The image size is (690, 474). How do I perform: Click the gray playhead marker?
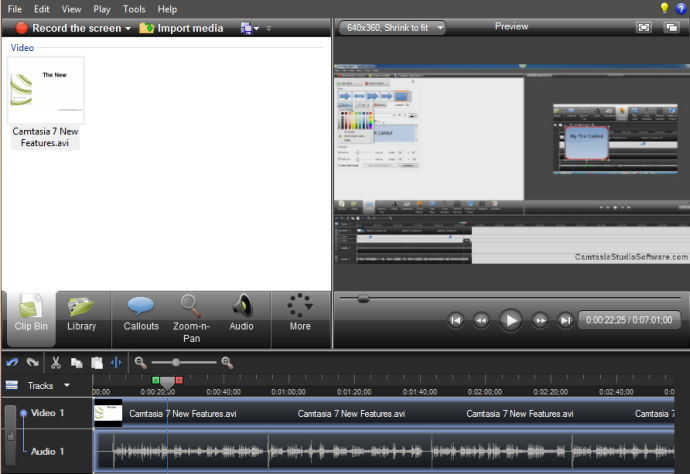click(x=167, y=382)
